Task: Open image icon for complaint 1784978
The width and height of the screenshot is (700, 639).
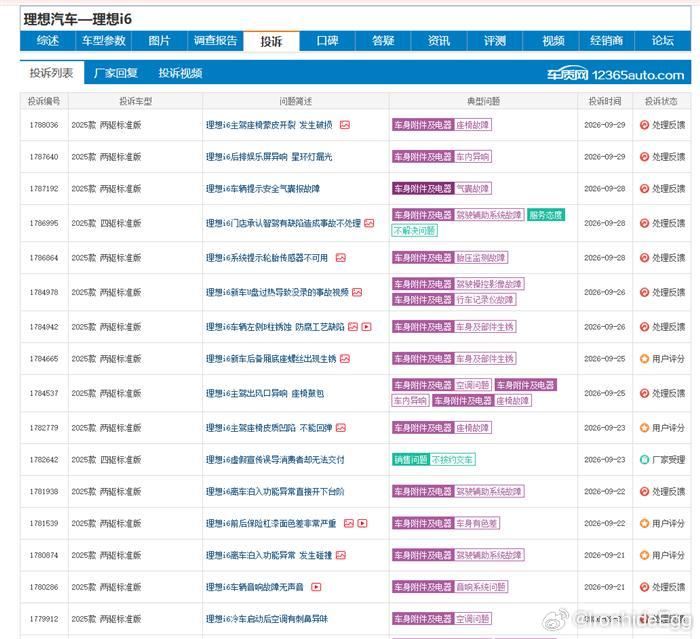Action: click(357, 292)
